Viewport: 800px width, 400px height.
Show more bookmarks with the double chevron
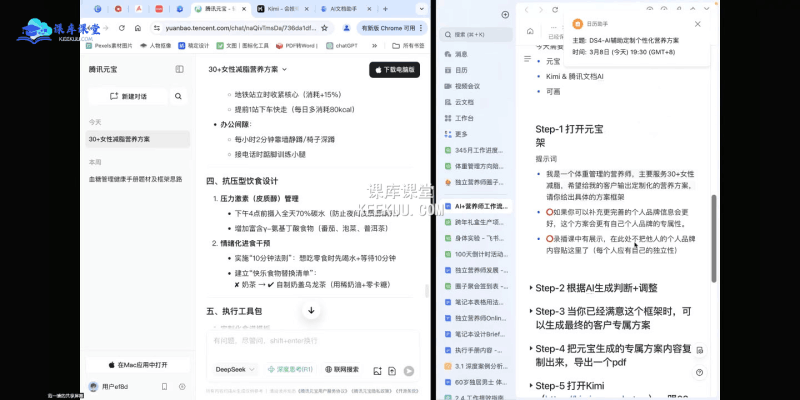click(374, 45)
